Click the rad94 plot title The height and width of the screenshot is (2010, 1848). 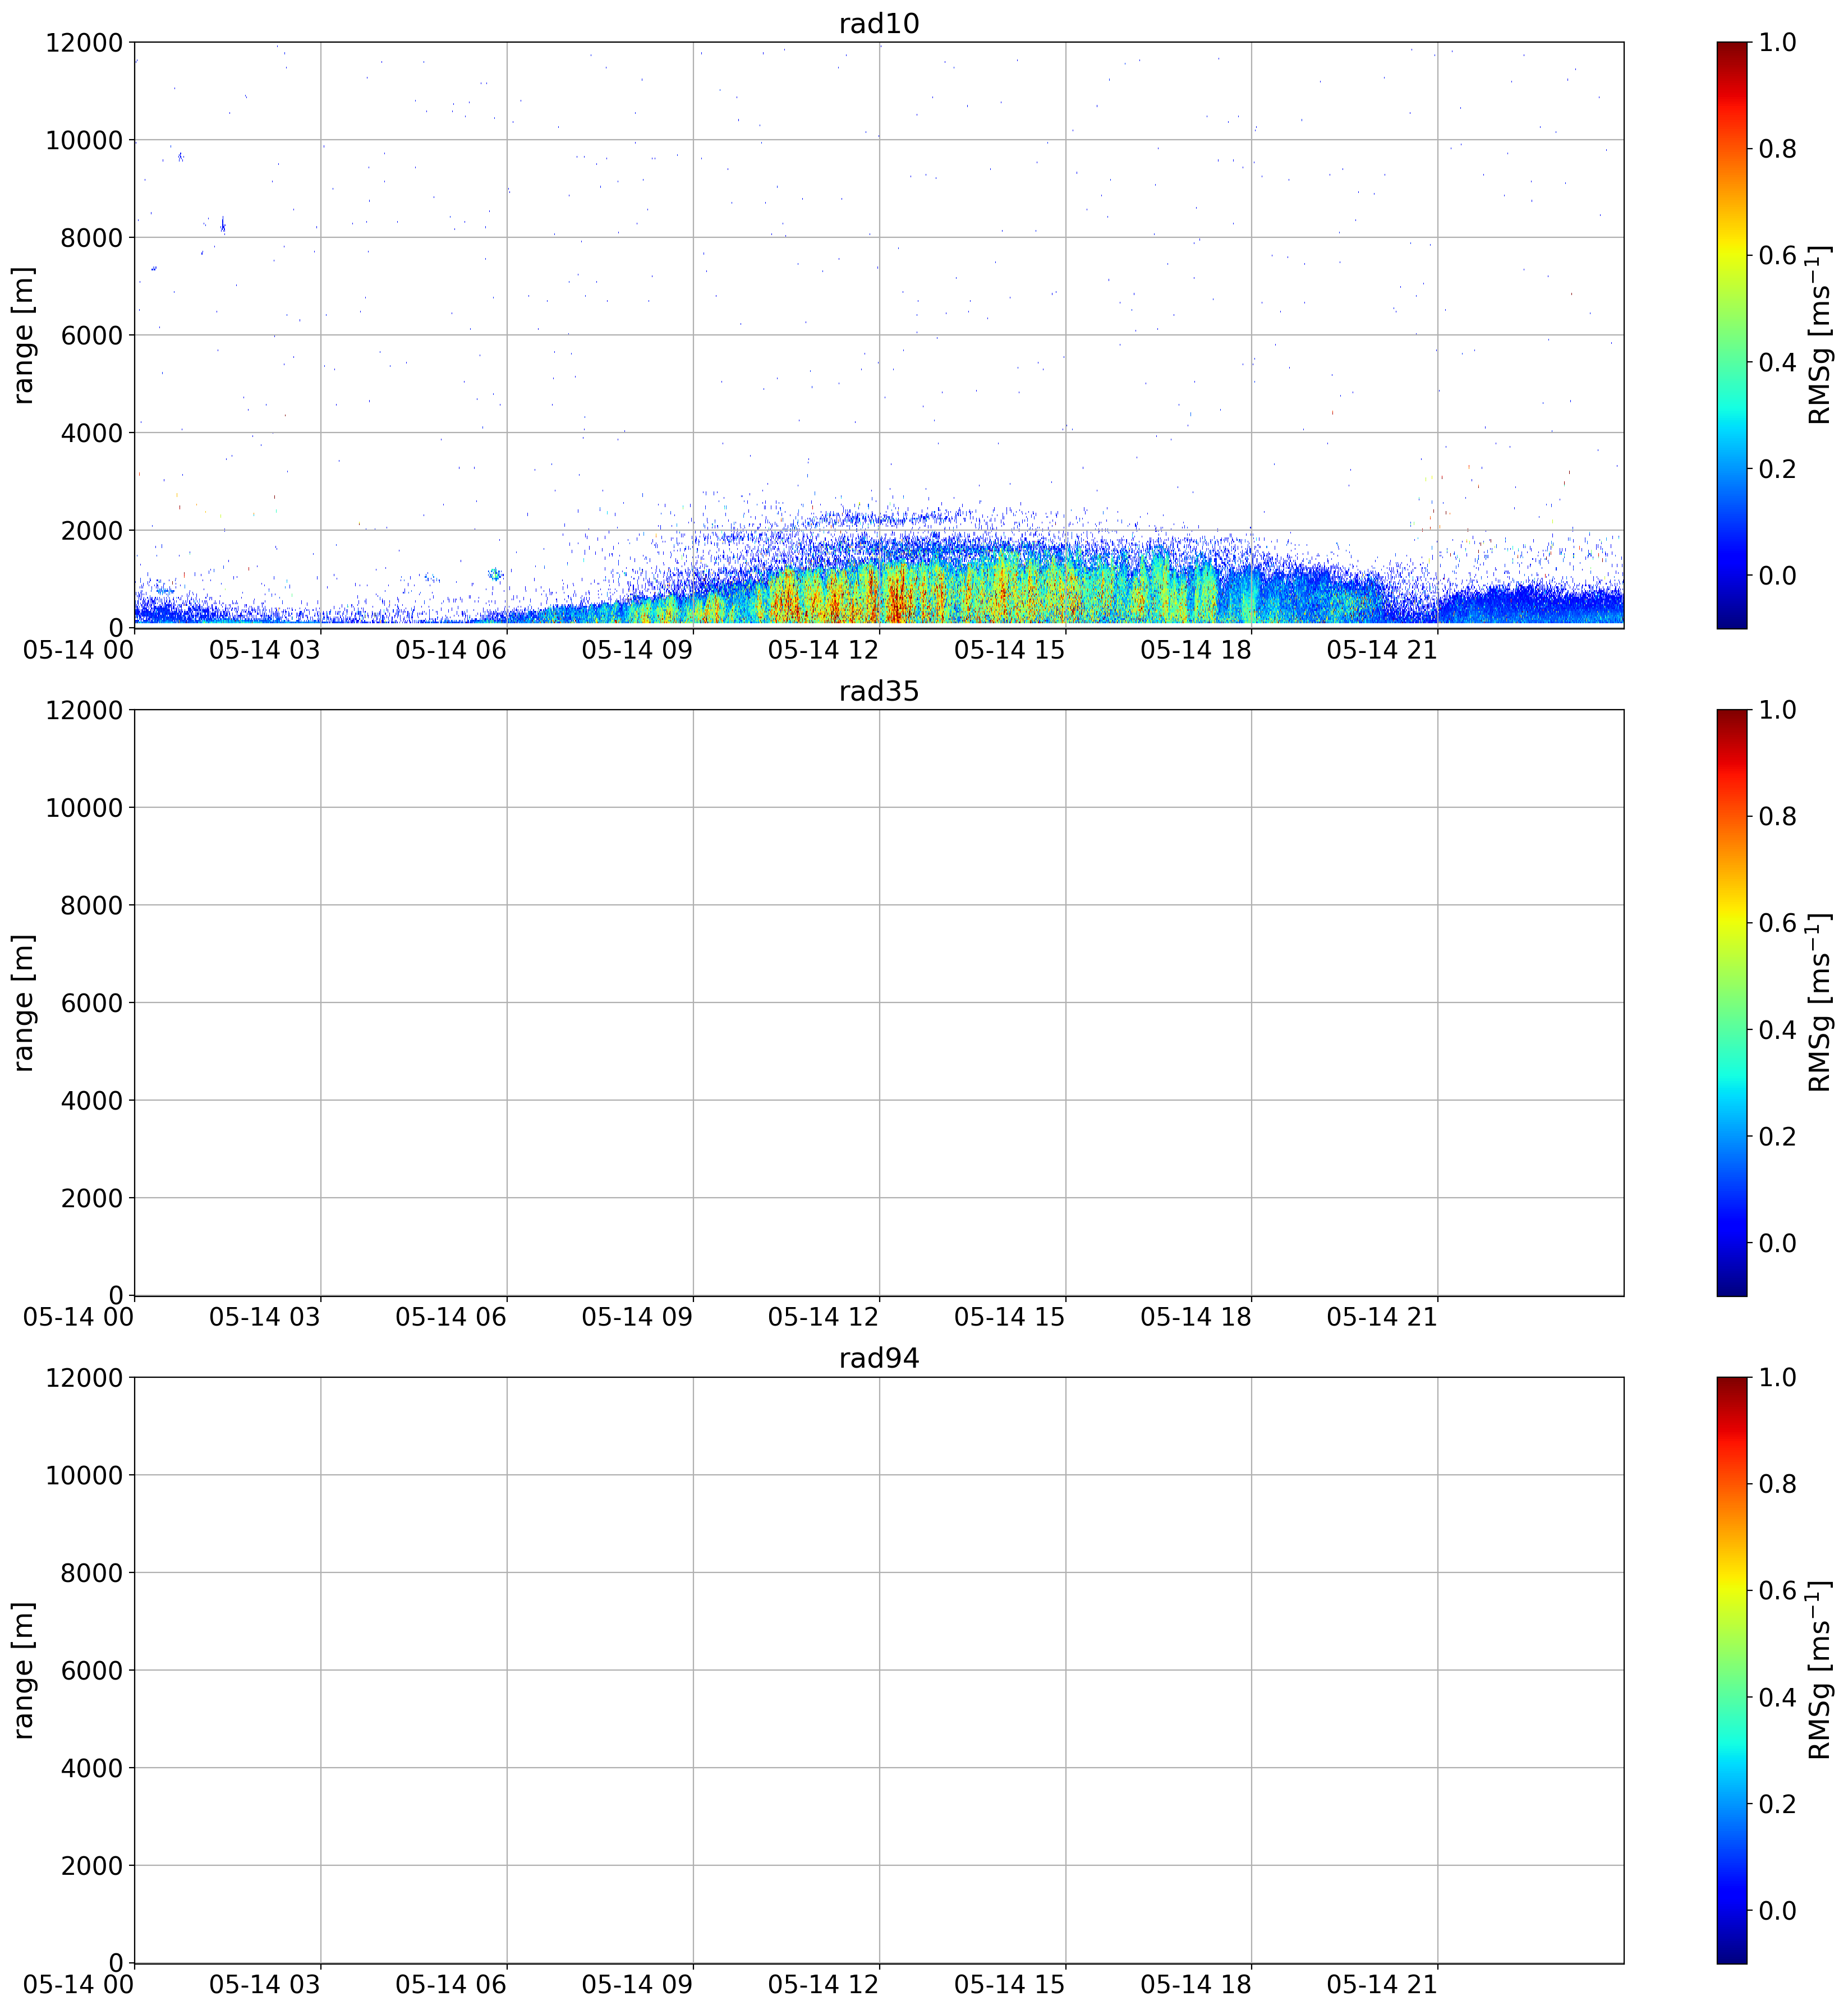878,1358
